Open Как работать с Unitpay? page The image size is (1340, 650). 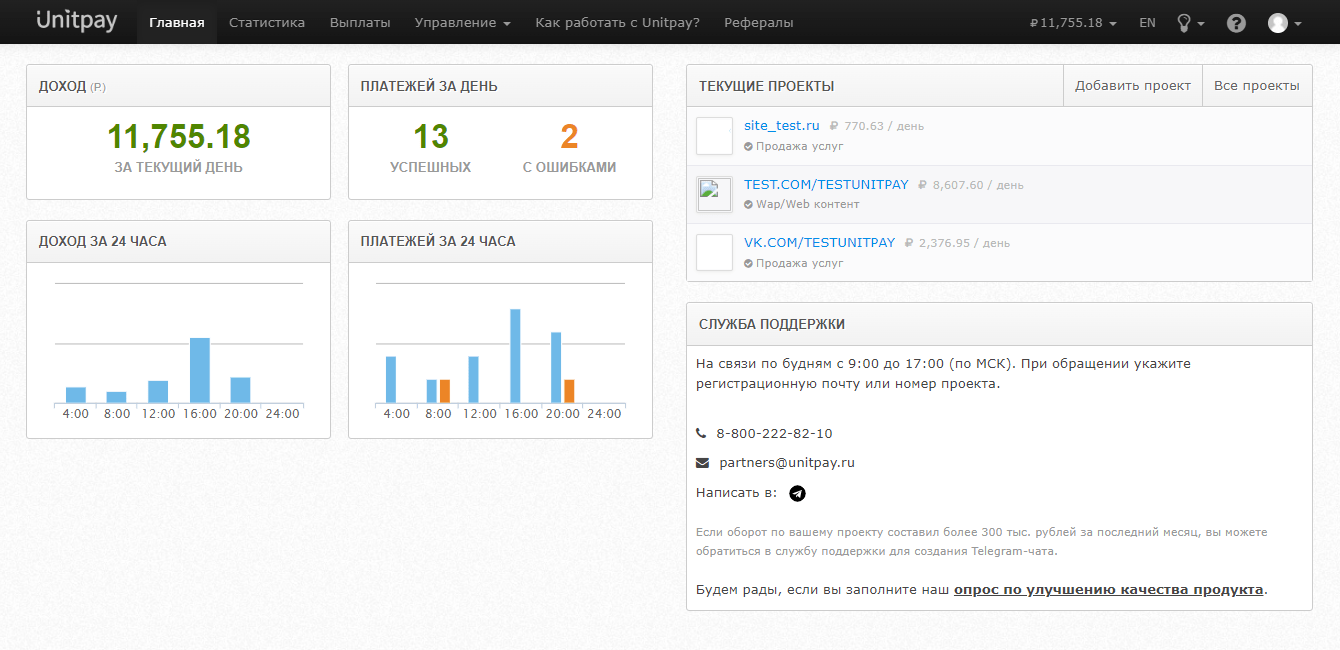tap(617, 22)
